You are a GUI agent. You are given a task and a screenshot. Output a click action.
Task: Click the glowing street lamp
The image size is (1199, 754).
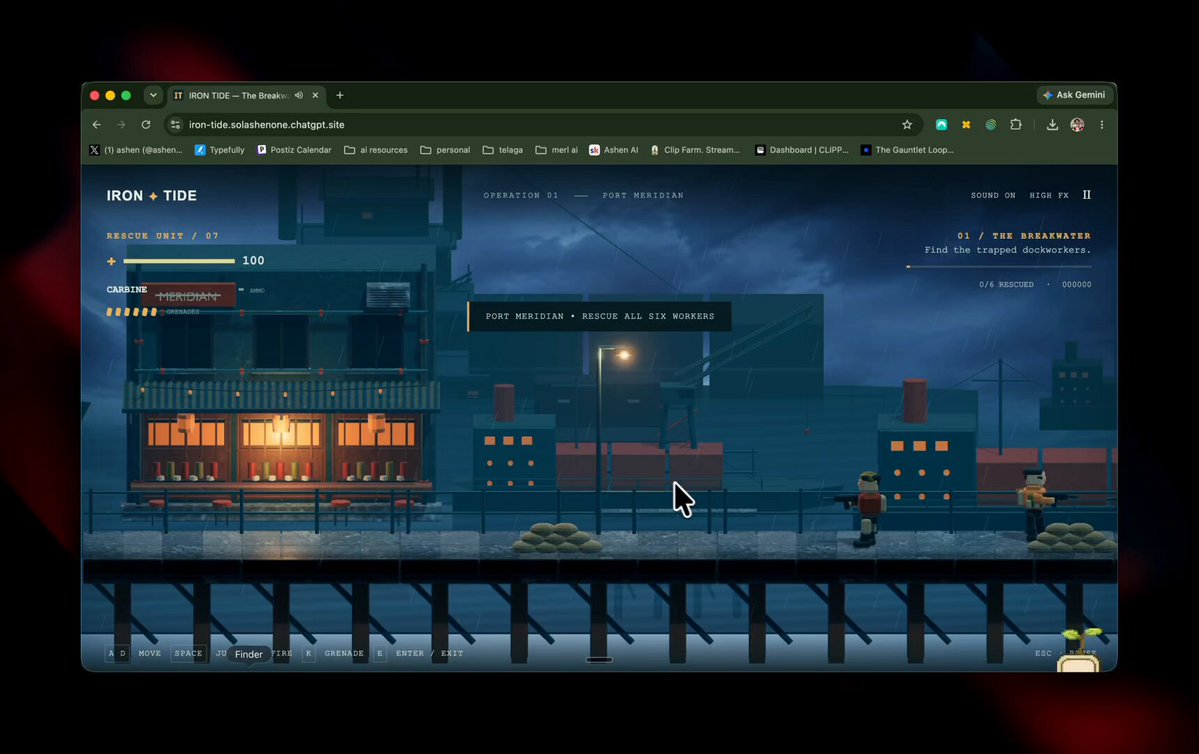(622, 354)
